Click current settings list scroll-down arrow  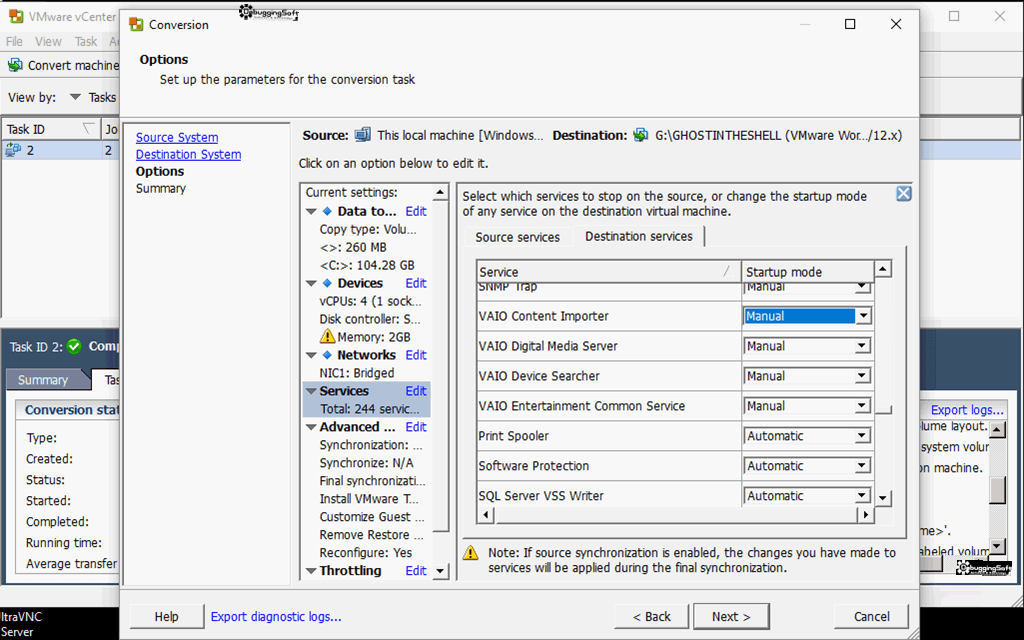[x=440, y=571]
